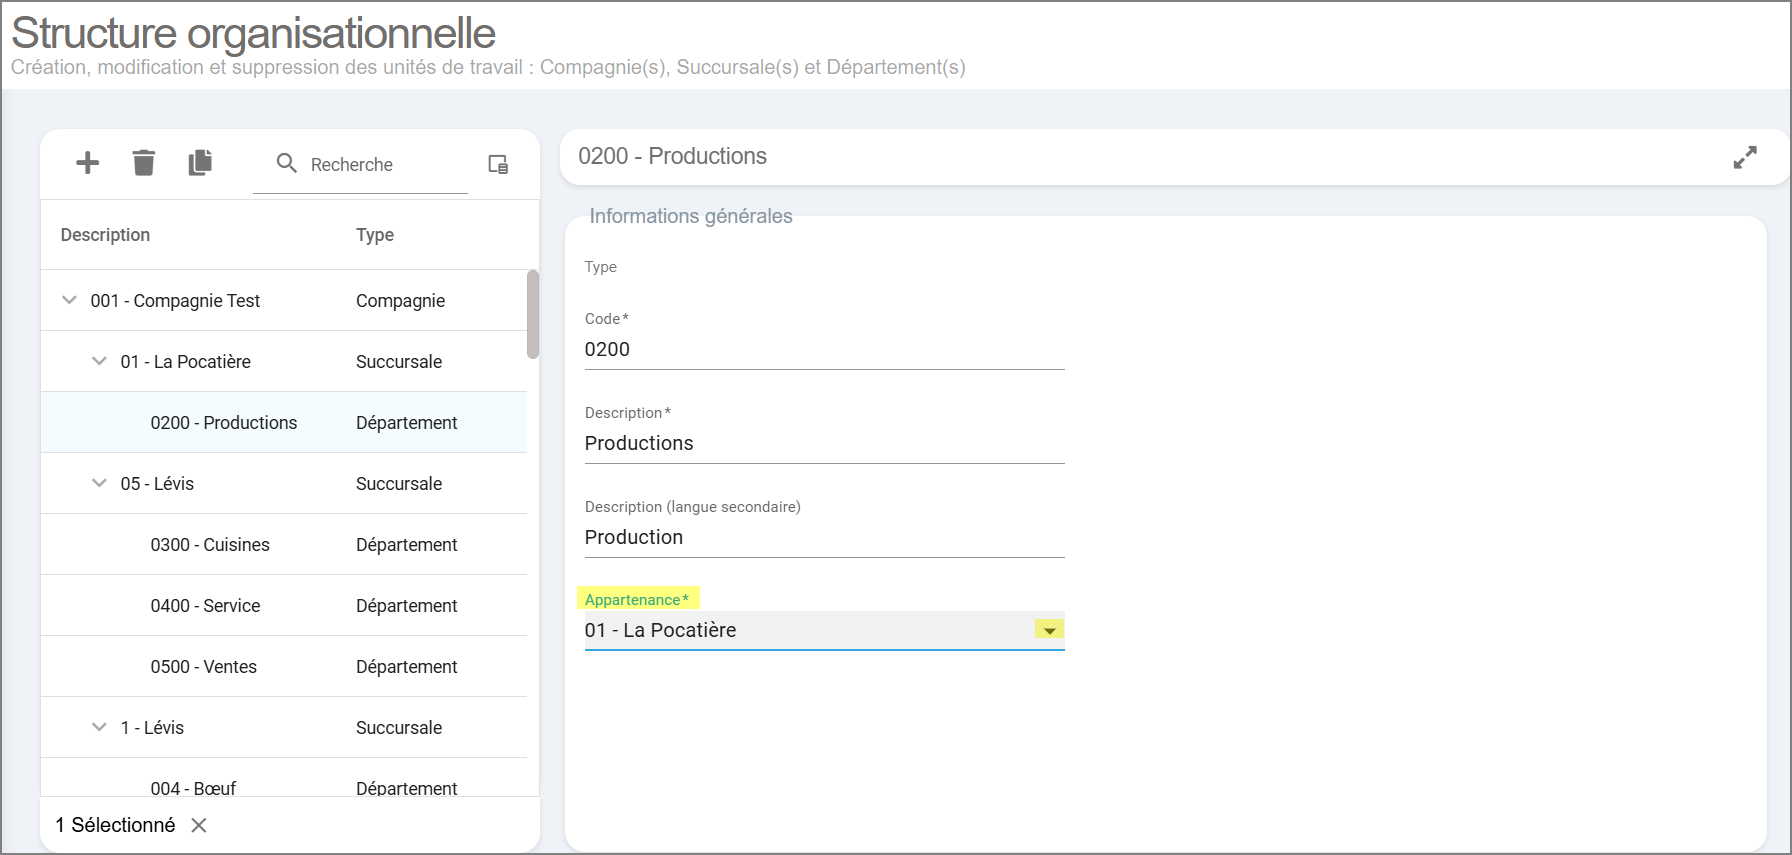Viewport: 1792px width, 855px height.
Task: Expand details panel with diagonal arrows icon
Action: (x=1745, y=158)
